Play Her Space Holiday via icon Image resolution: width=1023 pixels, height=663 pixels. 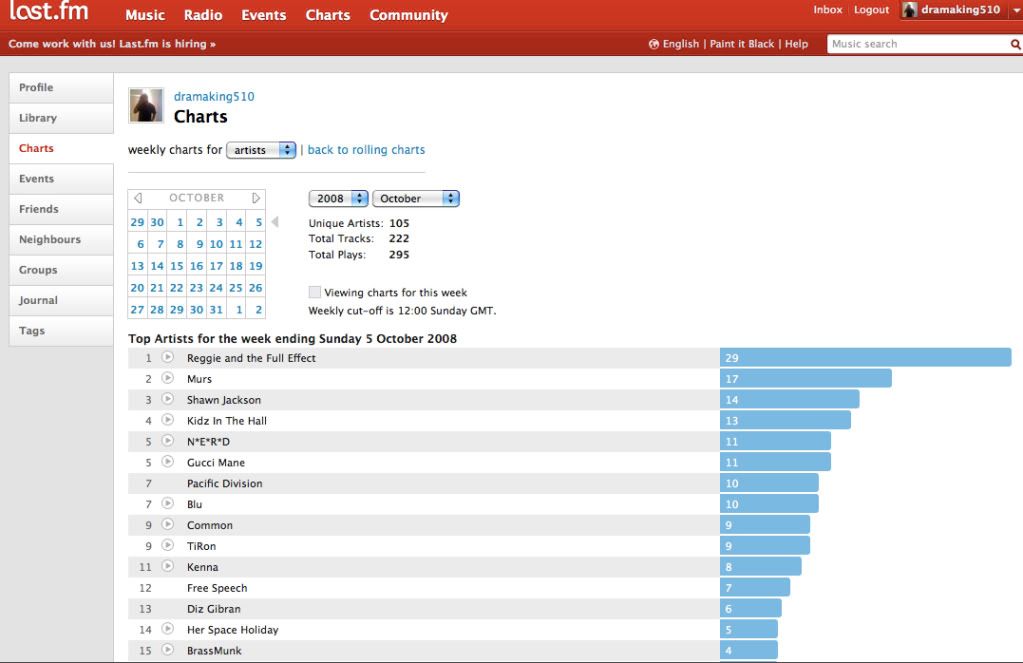point(168,628)
